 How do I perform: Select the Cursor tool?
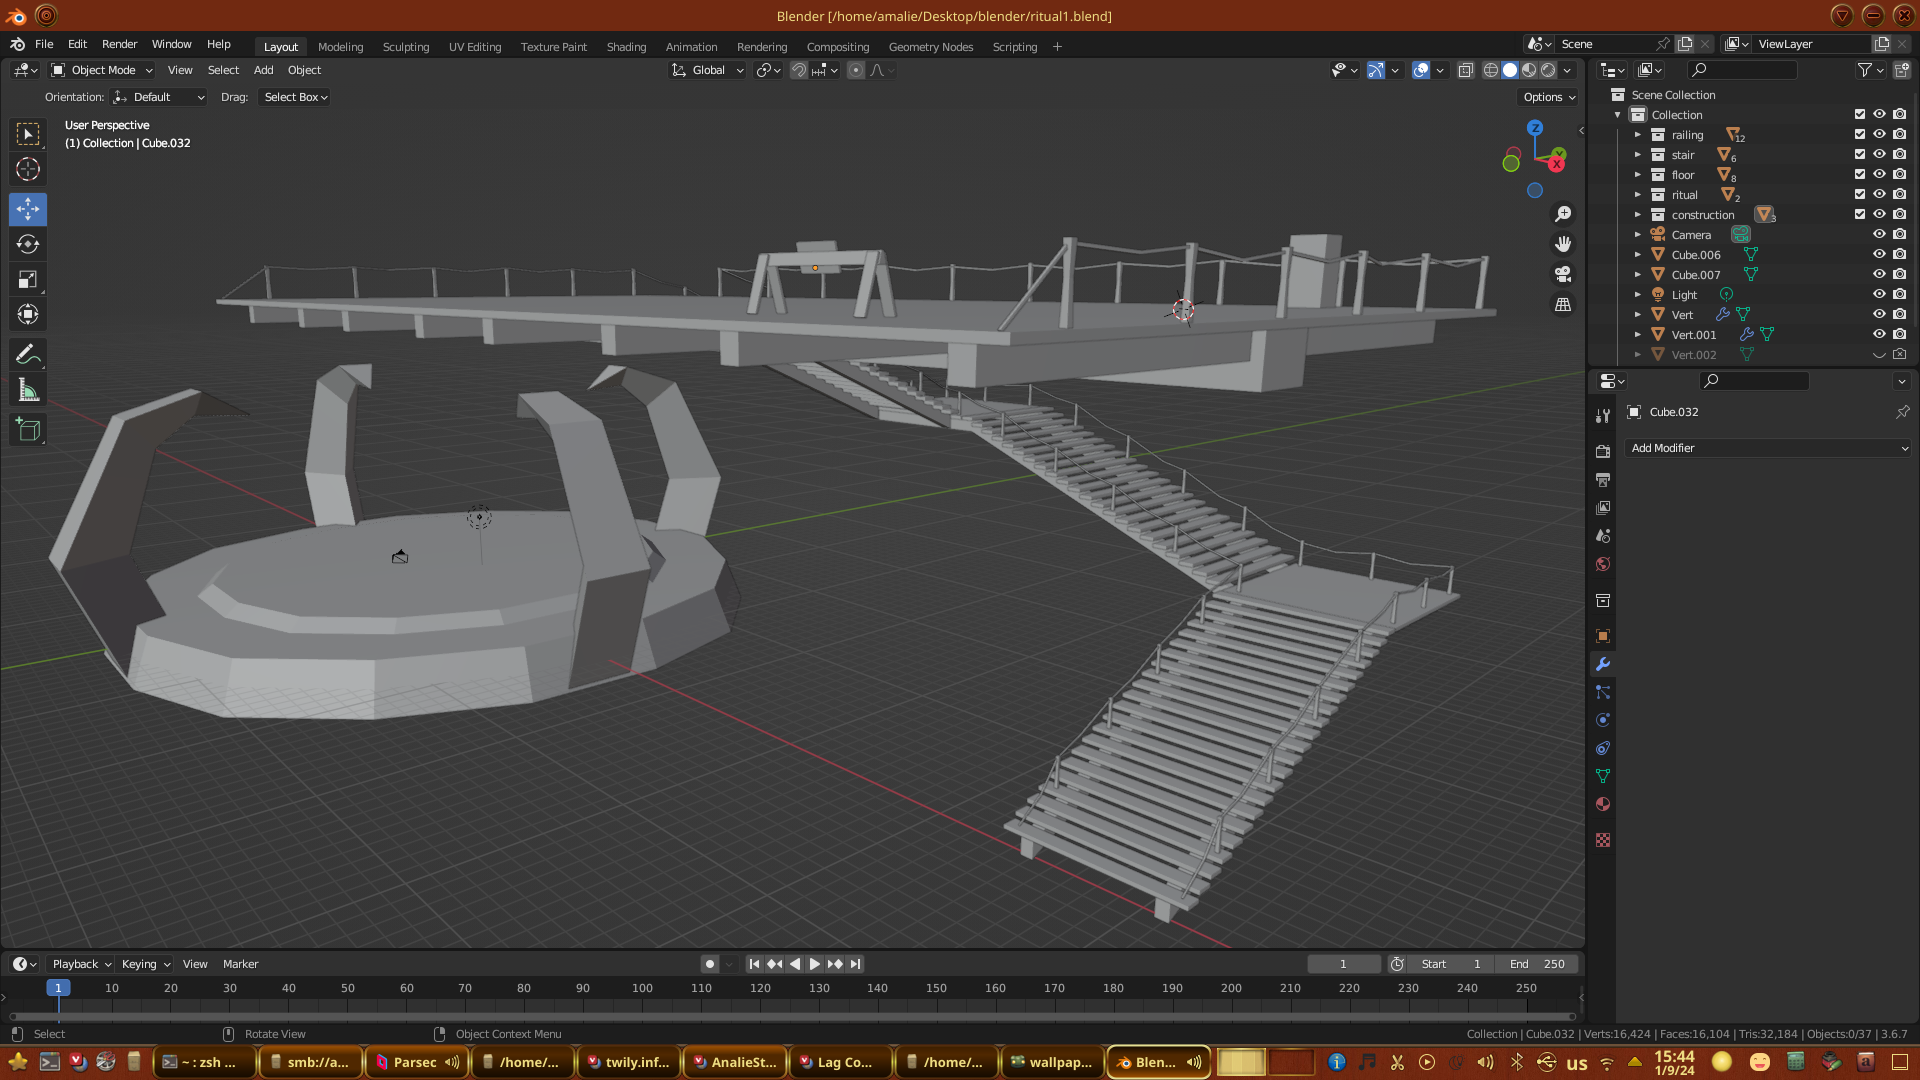pos(28,169)
